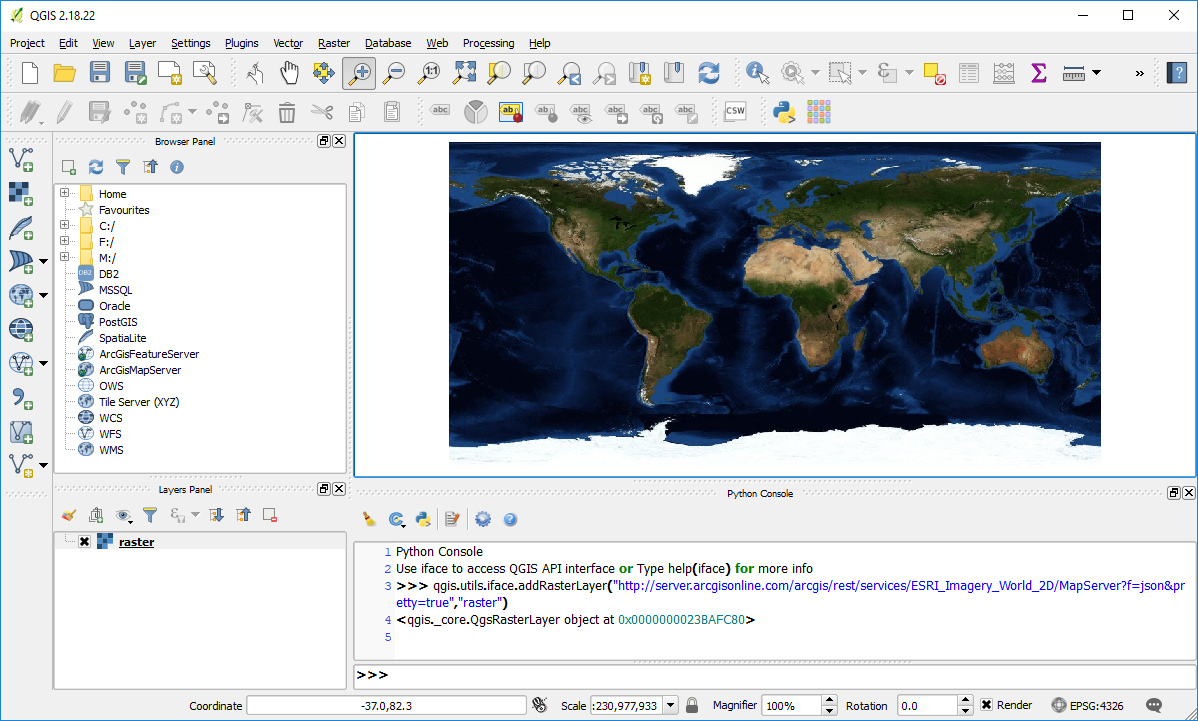Click the Refresh map icon
This screenshot has width=1198, height=721.
click(x=709, y=72)
